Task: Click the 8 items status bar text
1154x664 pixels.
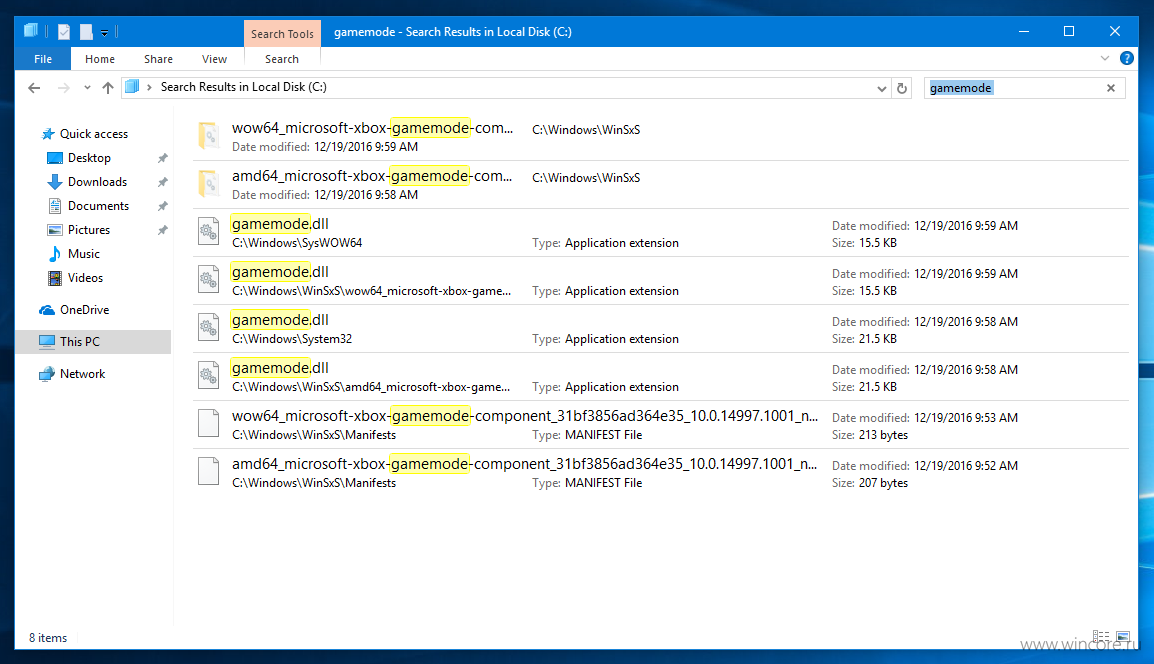Action: point(48,638)
